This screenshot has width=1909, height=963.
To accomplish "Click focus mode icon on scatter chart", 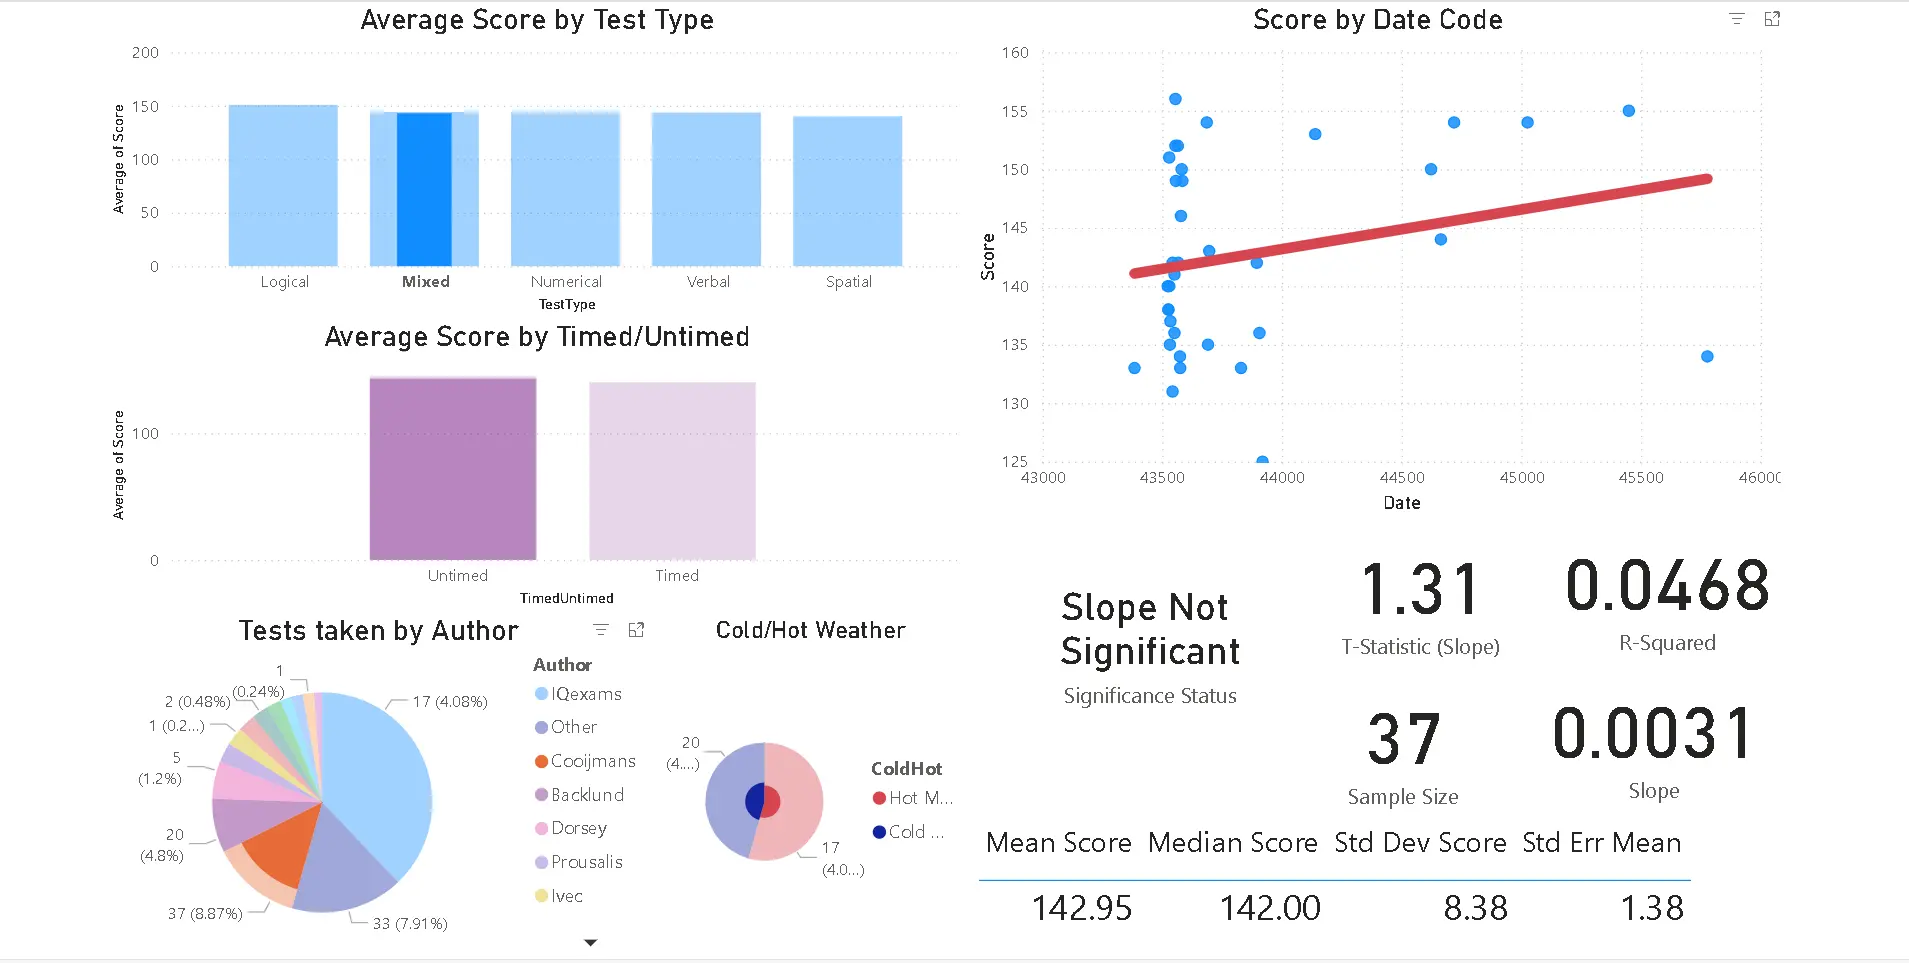I will click(x=1772, y=19).
